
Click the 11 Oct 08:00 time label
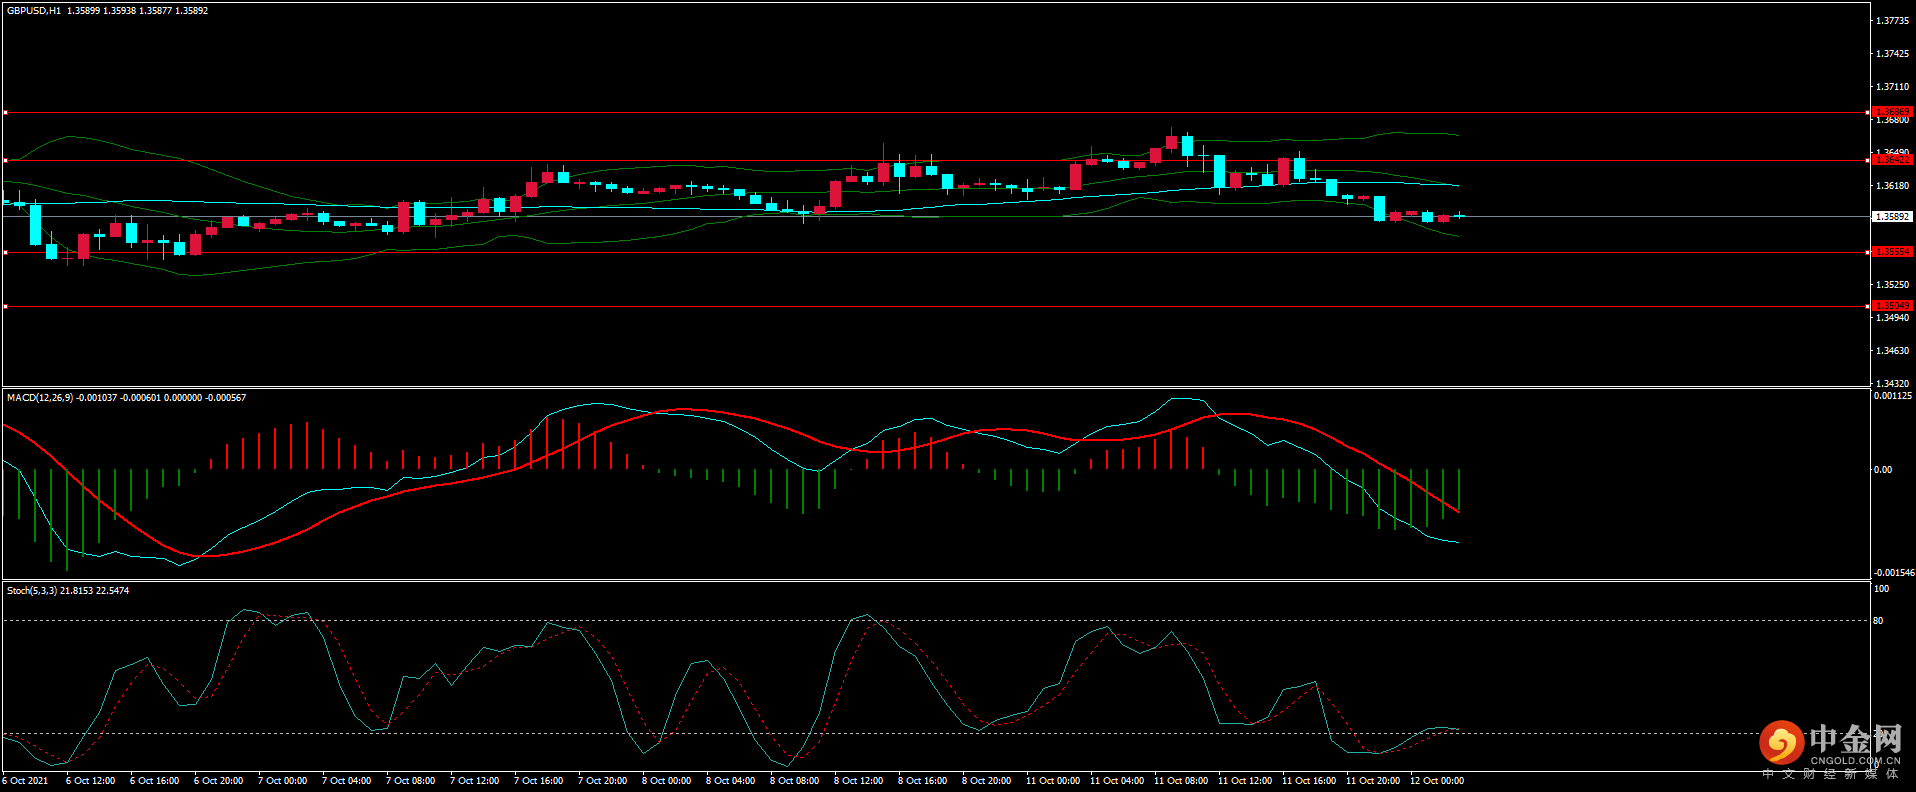click(x=1180, y=781)
